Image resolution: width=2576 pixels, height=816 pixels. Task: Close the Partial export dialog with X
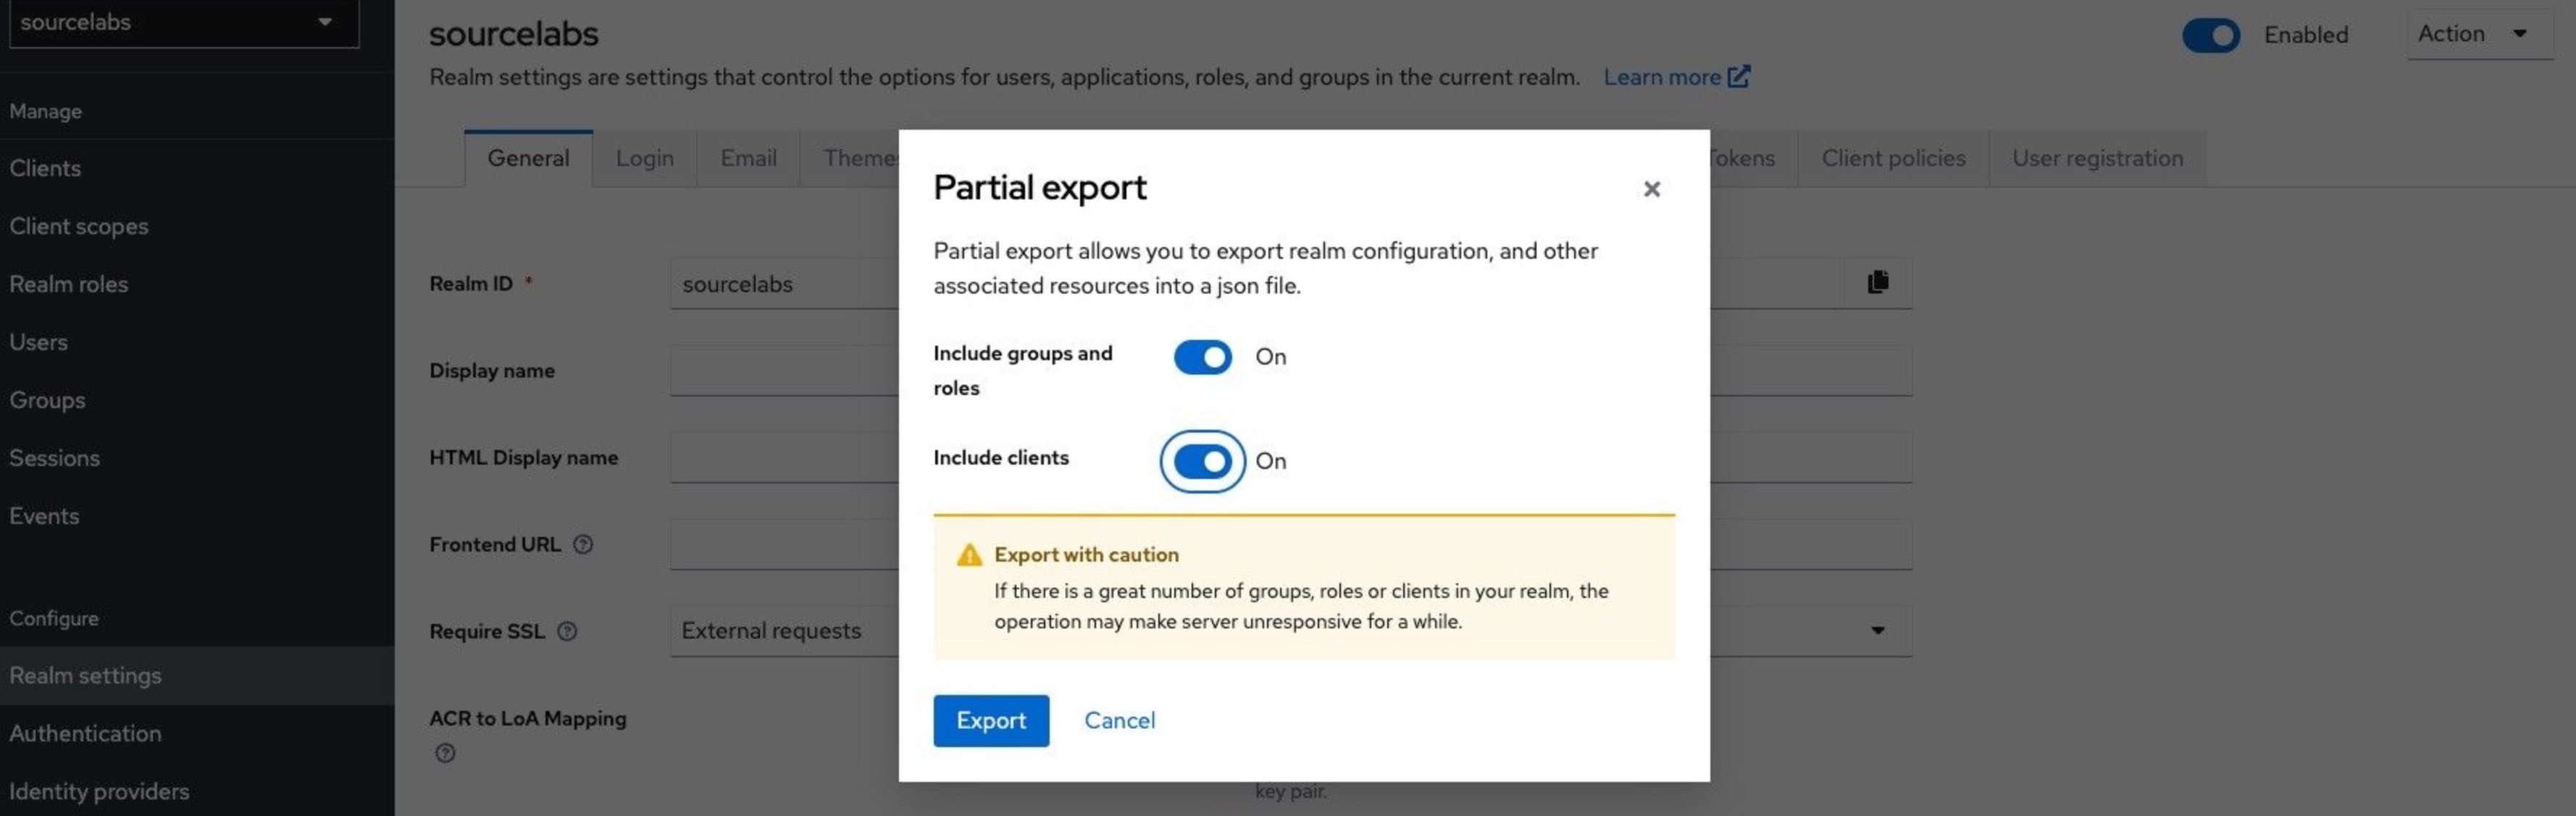click(1651, 189)
